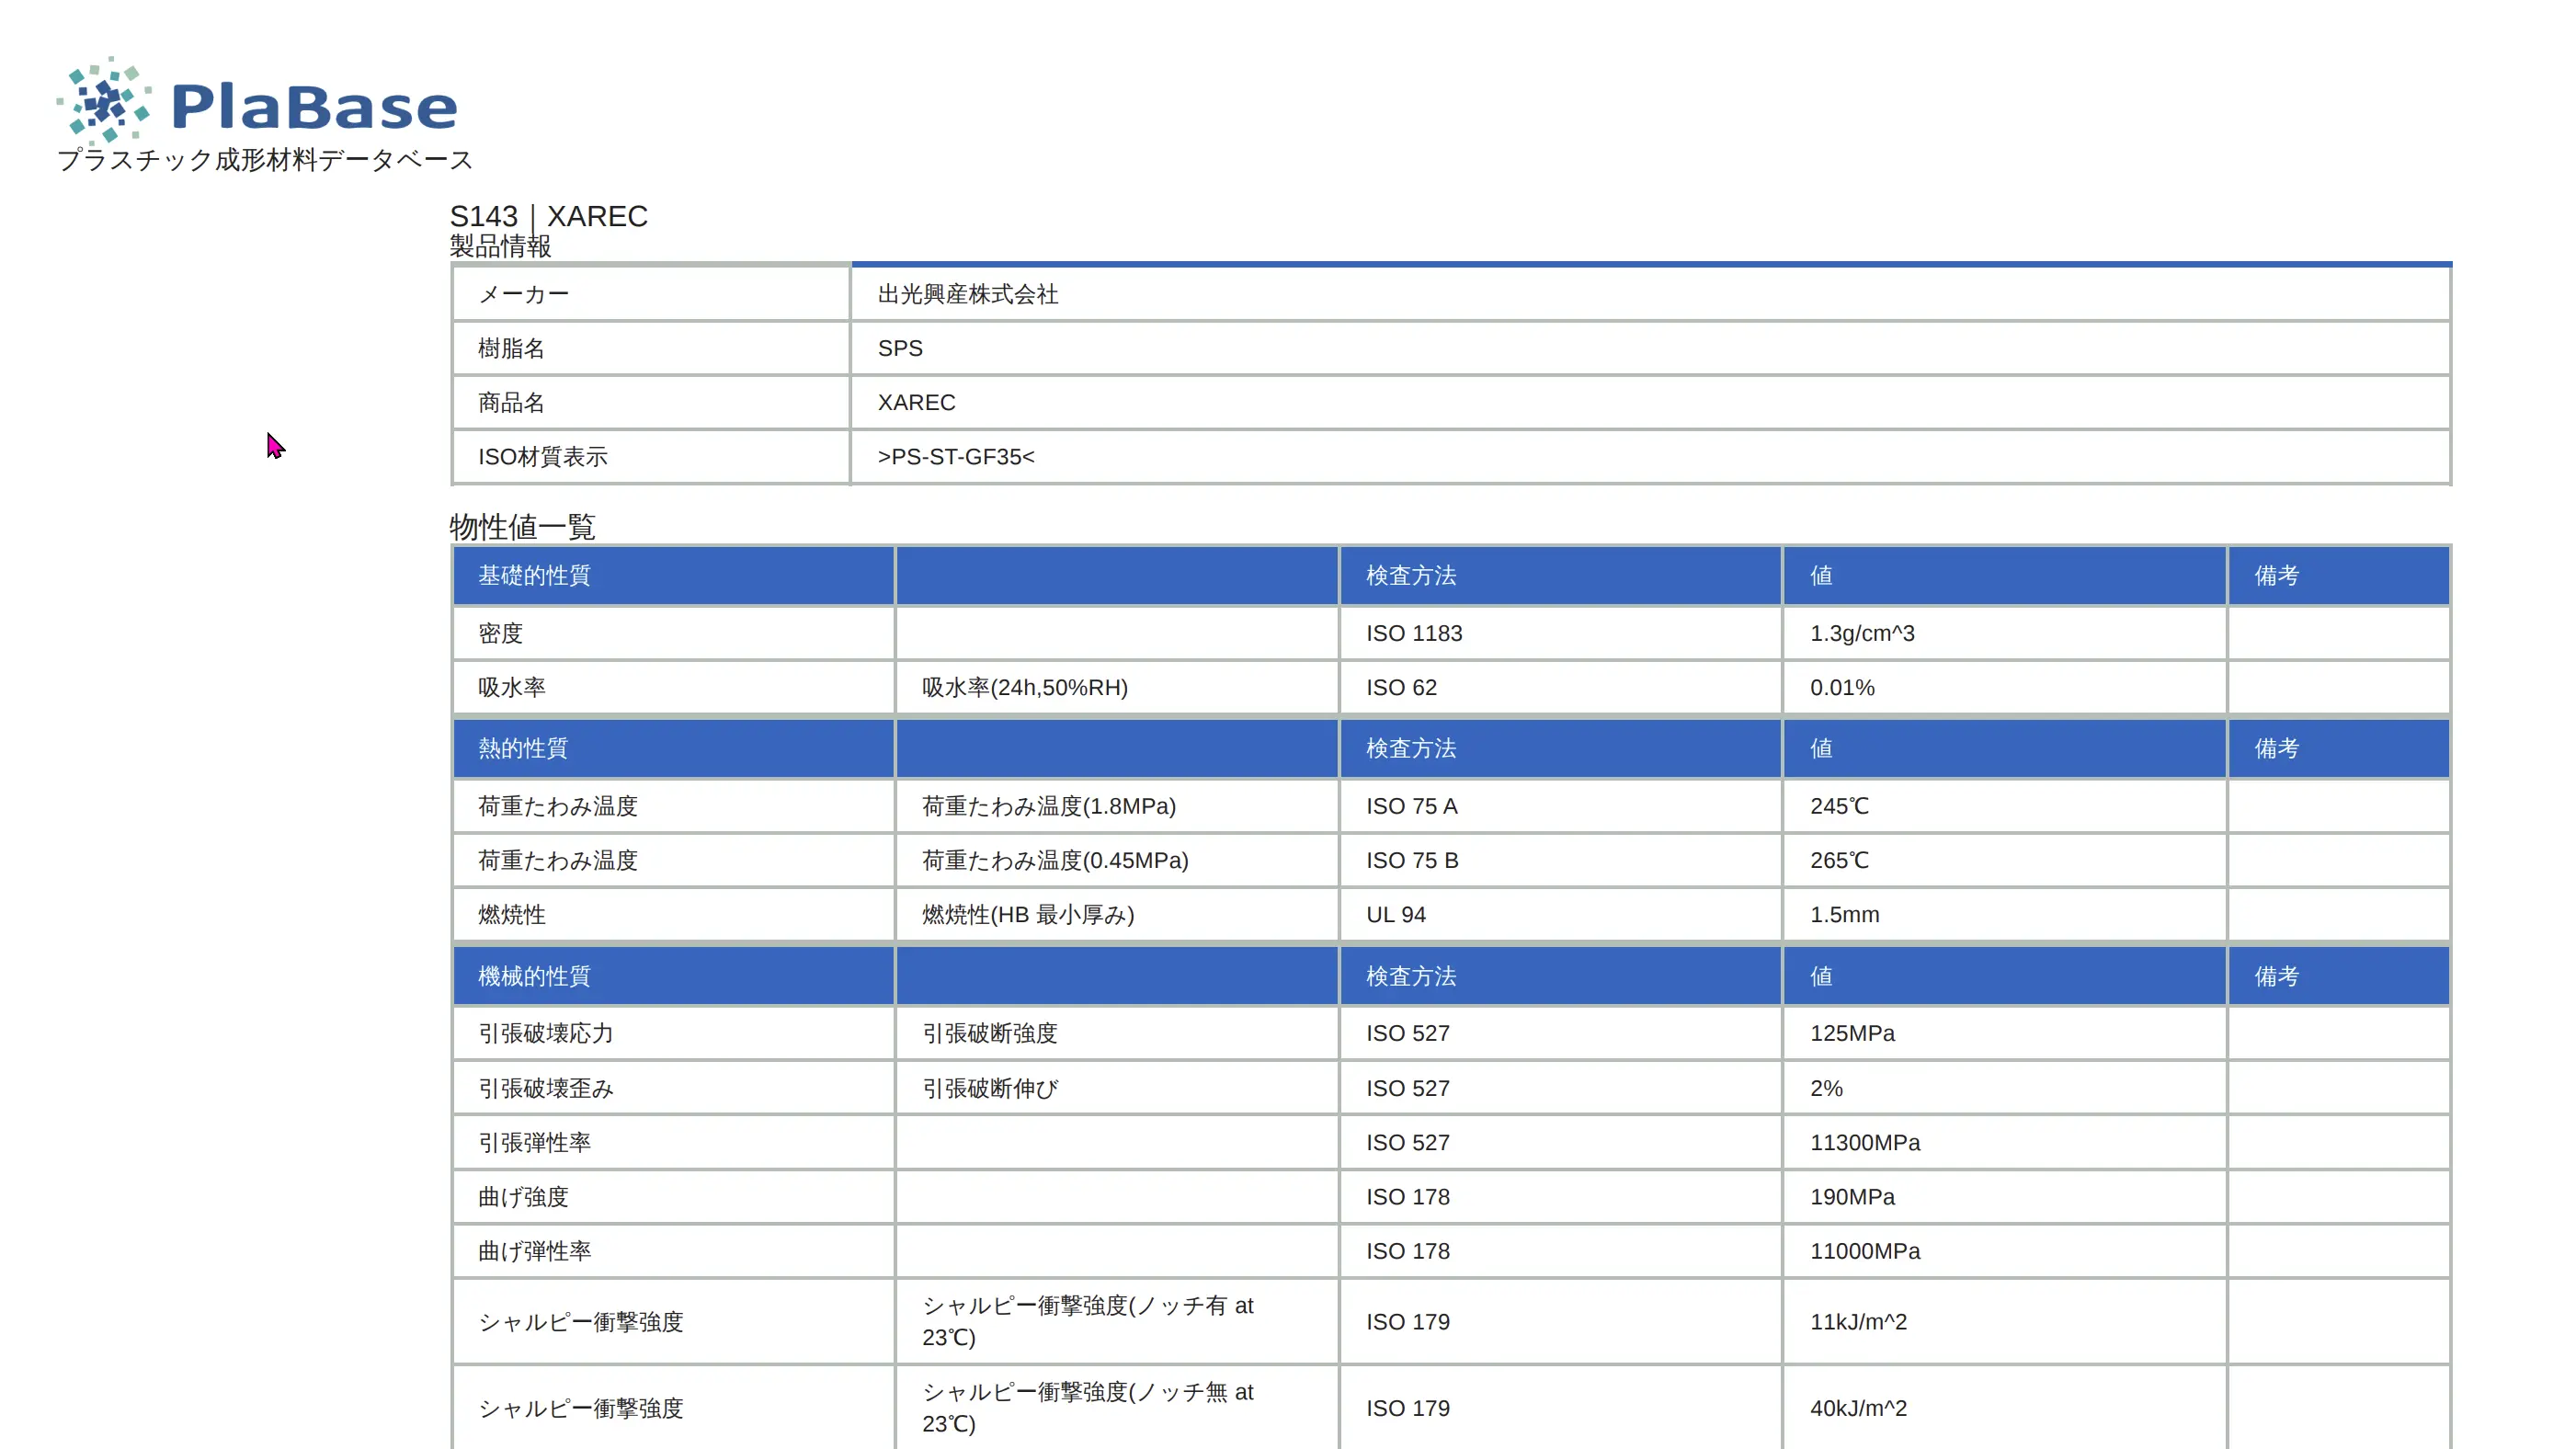Click ISO 179 in the 11kJ/m^2 row

tap(1408, 1321)
